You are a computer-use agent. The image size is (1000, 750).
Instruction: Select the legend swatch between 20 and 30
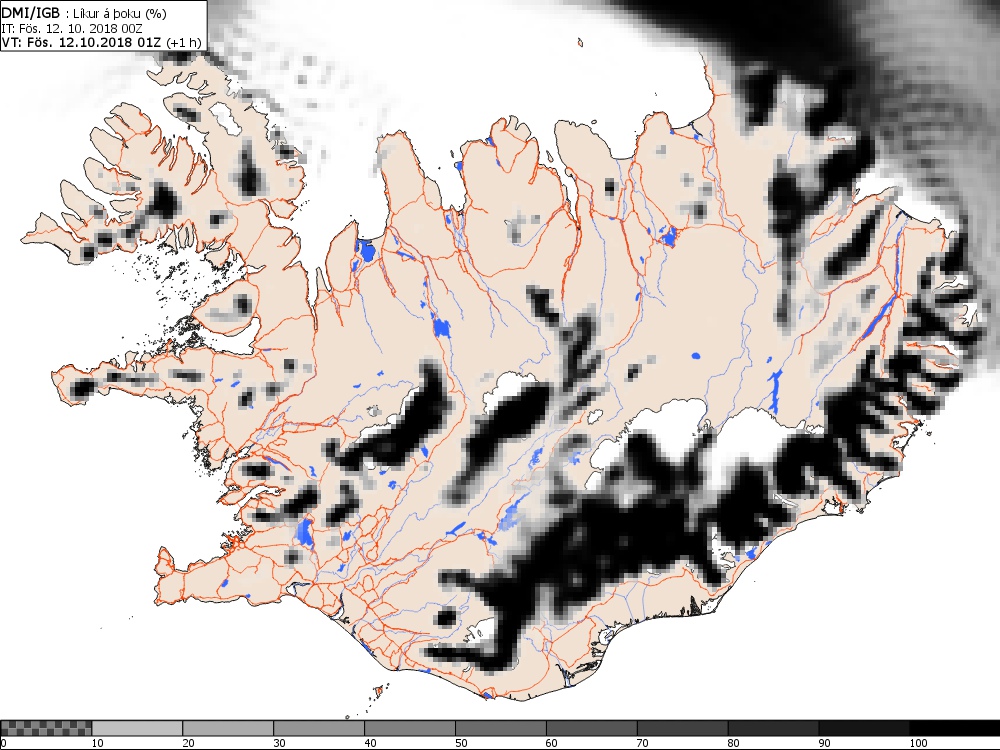click(228, 728)
